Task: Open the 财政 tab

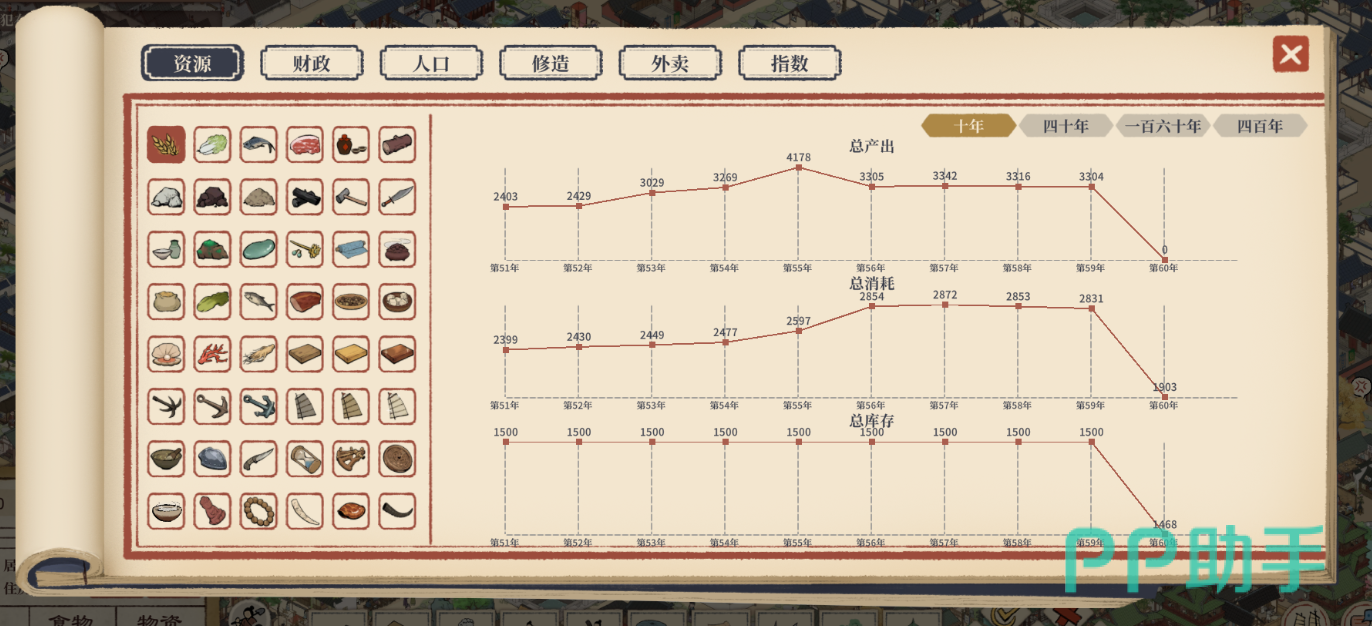Action: click(312, 63)
